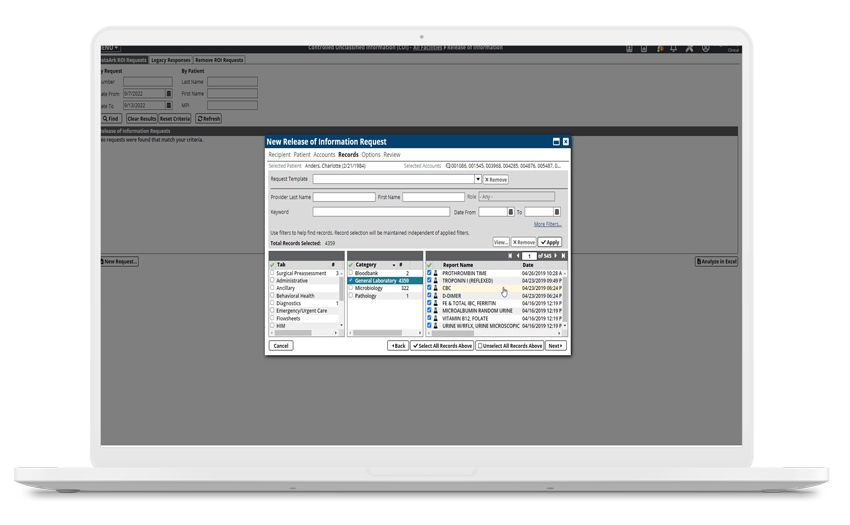
Task: Go to last page of records
Action: (563, 255)
